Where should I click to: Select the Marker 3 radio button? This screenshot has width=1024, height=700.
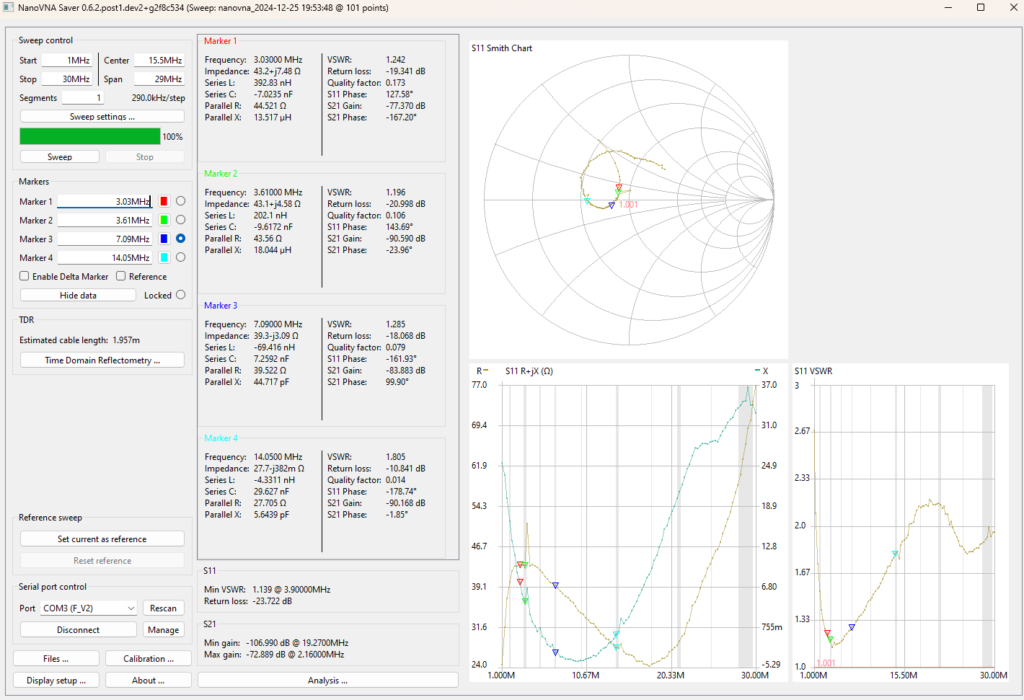[181, 239]
